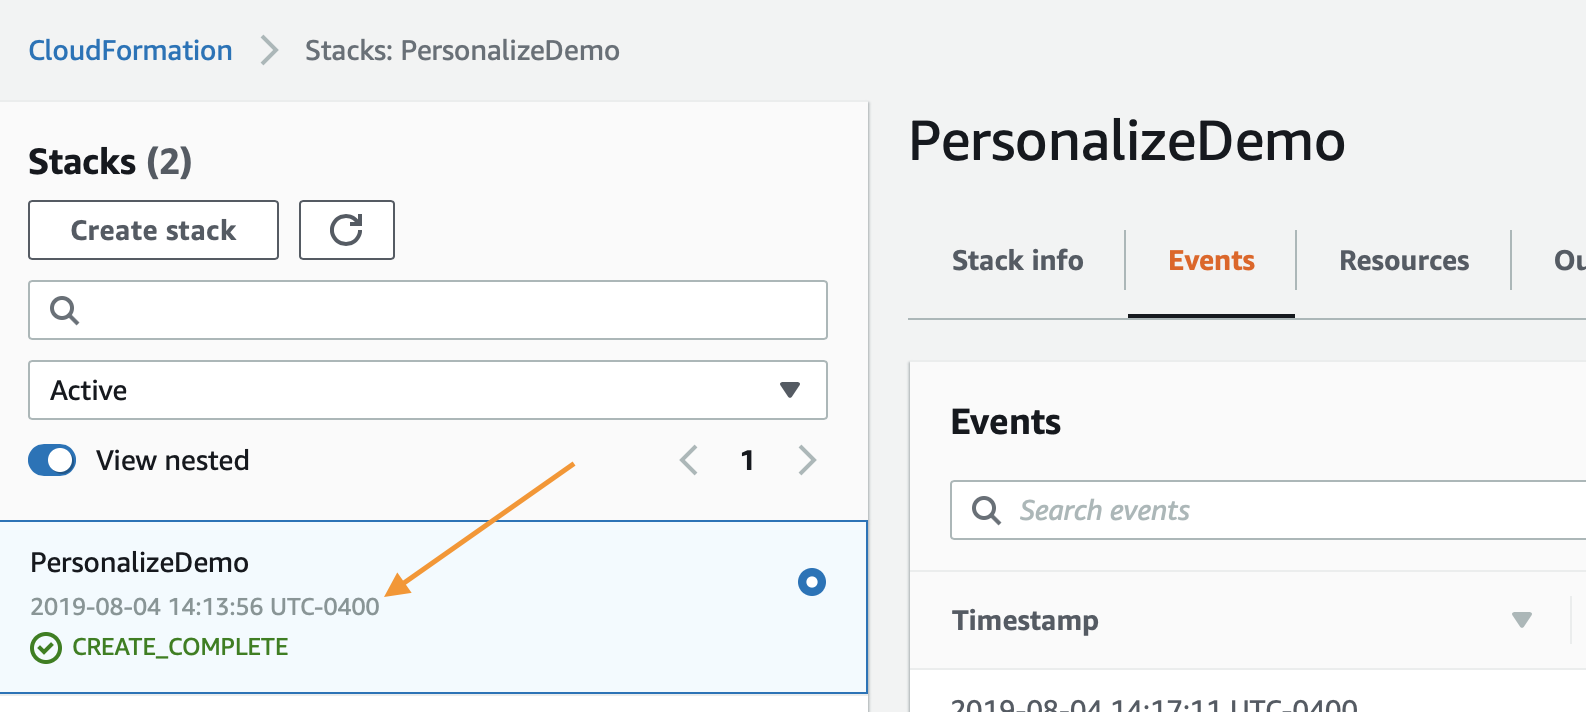The image size is (1586, 712).
Task: Click the magnifier icon in stack search
Action: [x=64, y=310]
